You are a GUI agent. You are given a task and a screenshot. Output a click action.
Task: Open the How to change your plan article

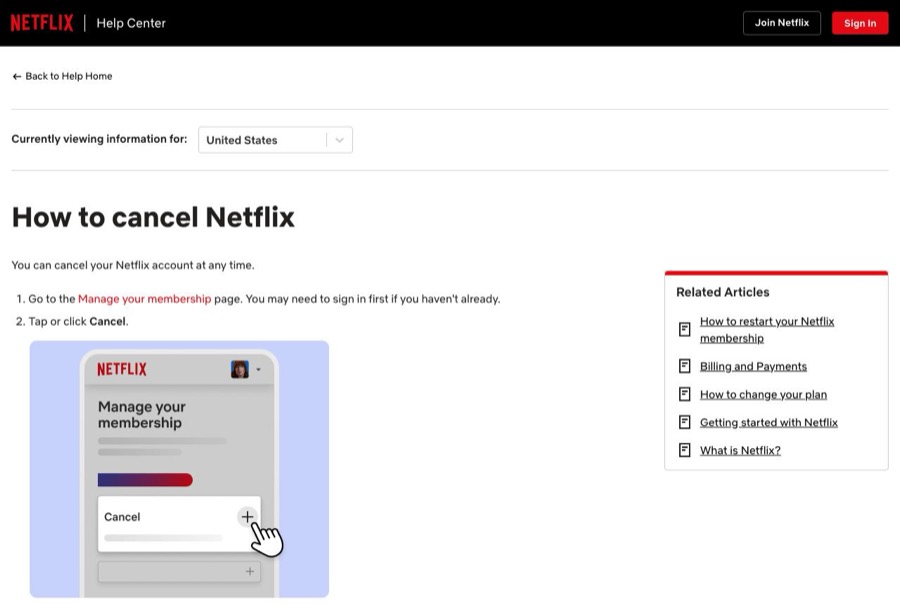click(763, 394)
